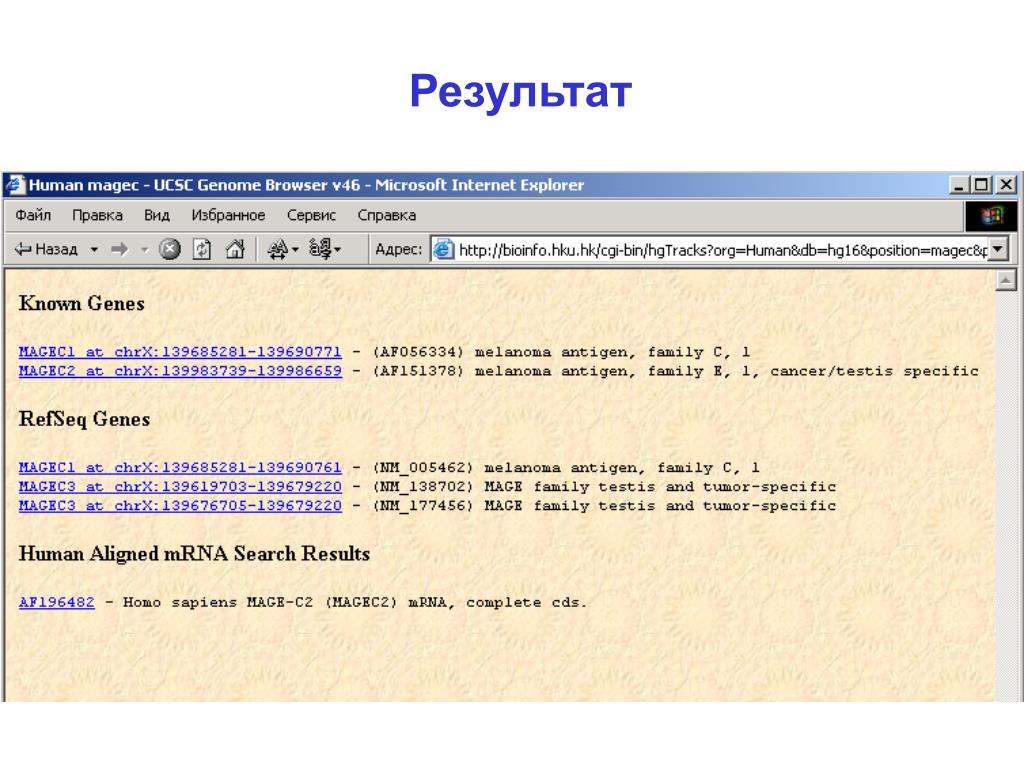Click inside the address URL field

(722, 249)
